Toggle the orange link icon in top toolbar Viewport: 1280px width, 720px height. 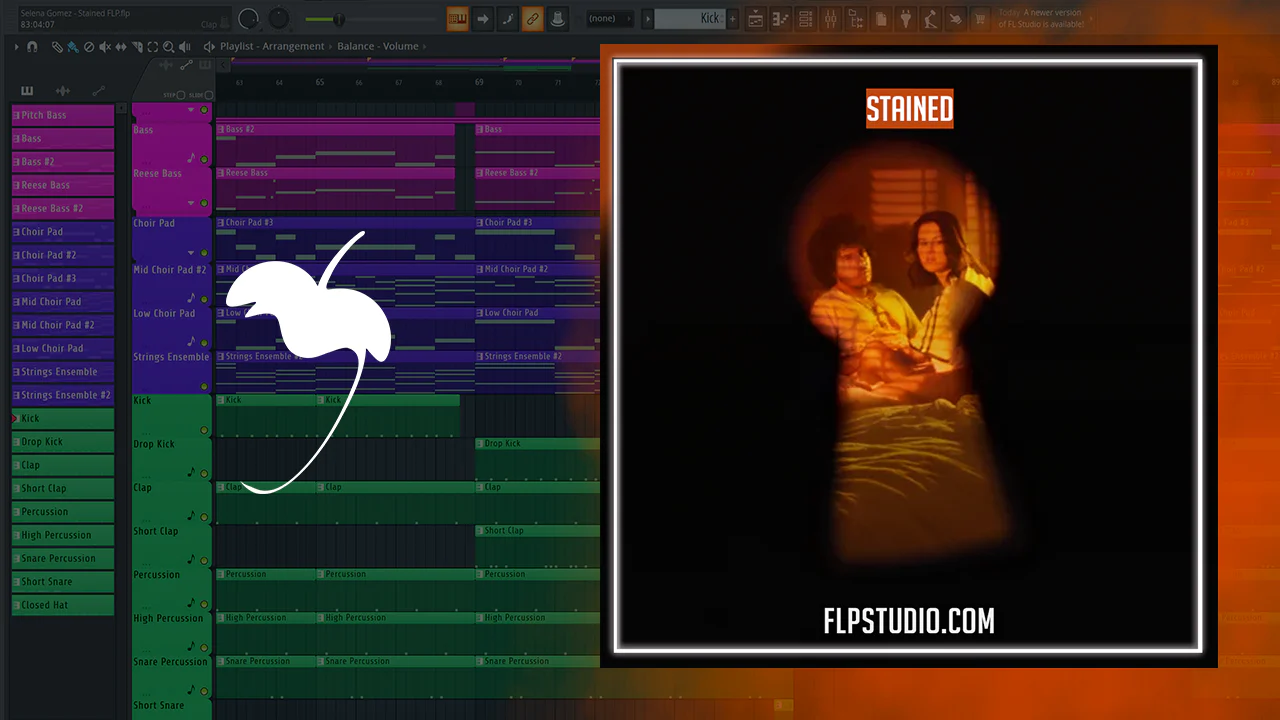click(x=533, y=19)
